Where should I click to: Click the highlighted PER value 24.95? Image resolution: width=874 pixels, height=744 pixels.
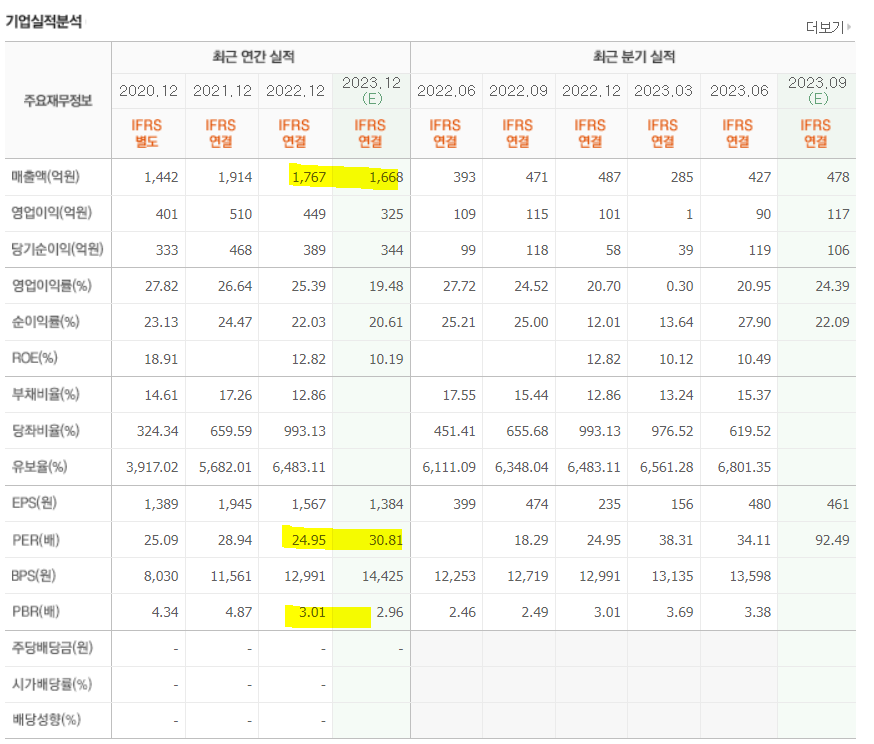pos(309,540)
